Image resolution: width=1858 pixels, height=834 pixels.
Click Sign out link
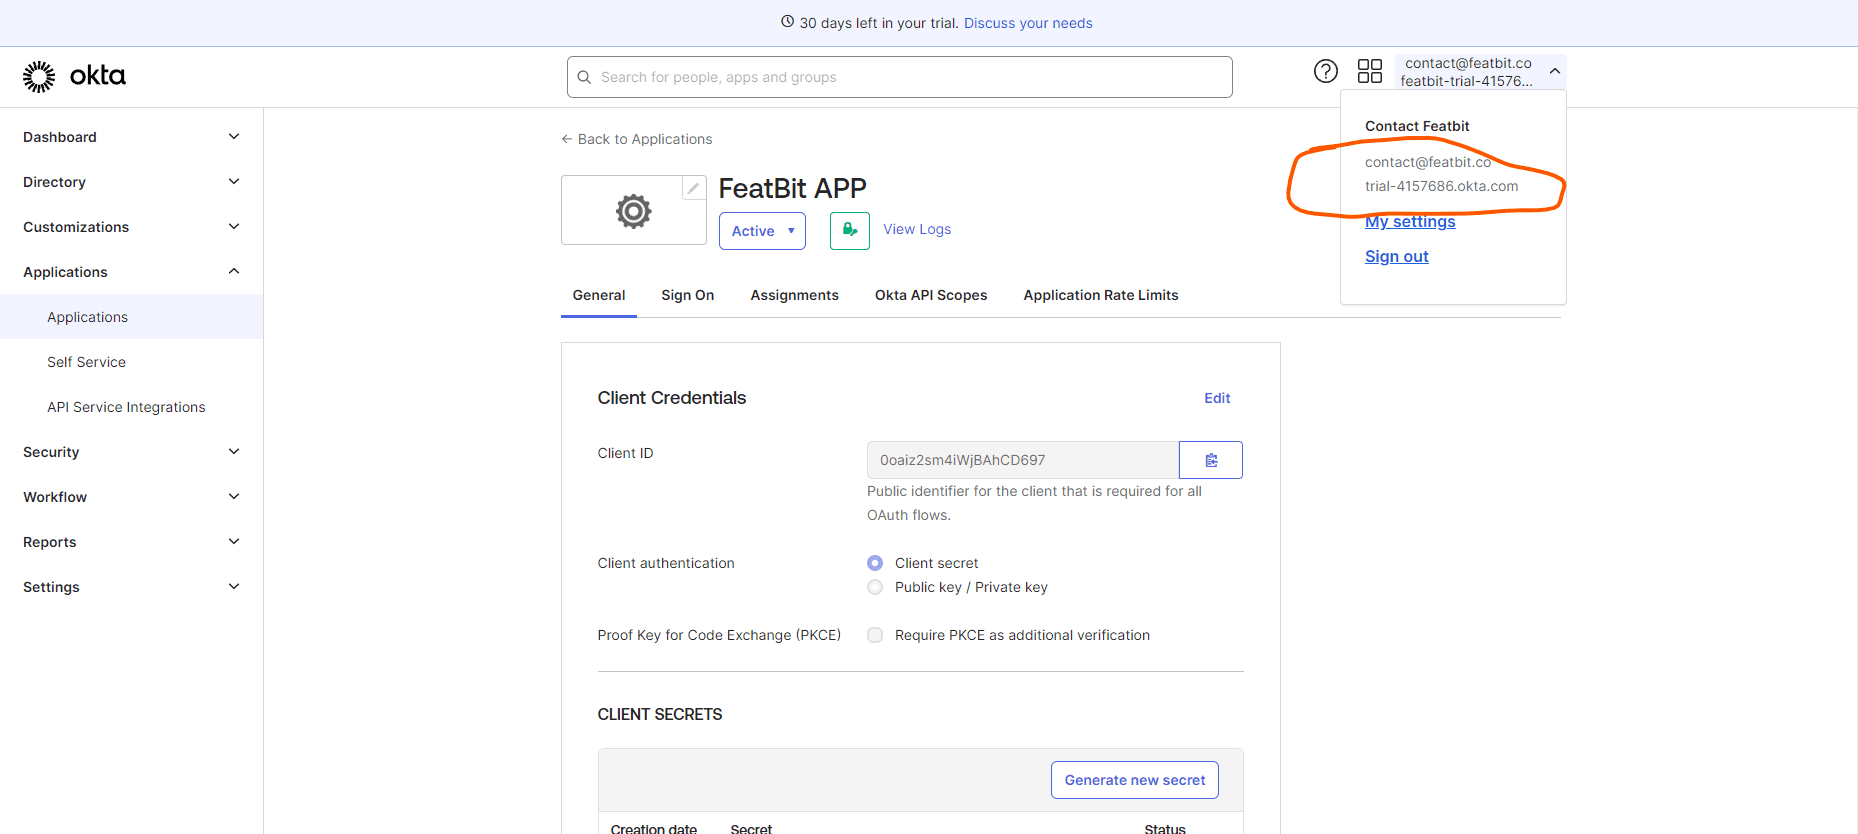1397,257
